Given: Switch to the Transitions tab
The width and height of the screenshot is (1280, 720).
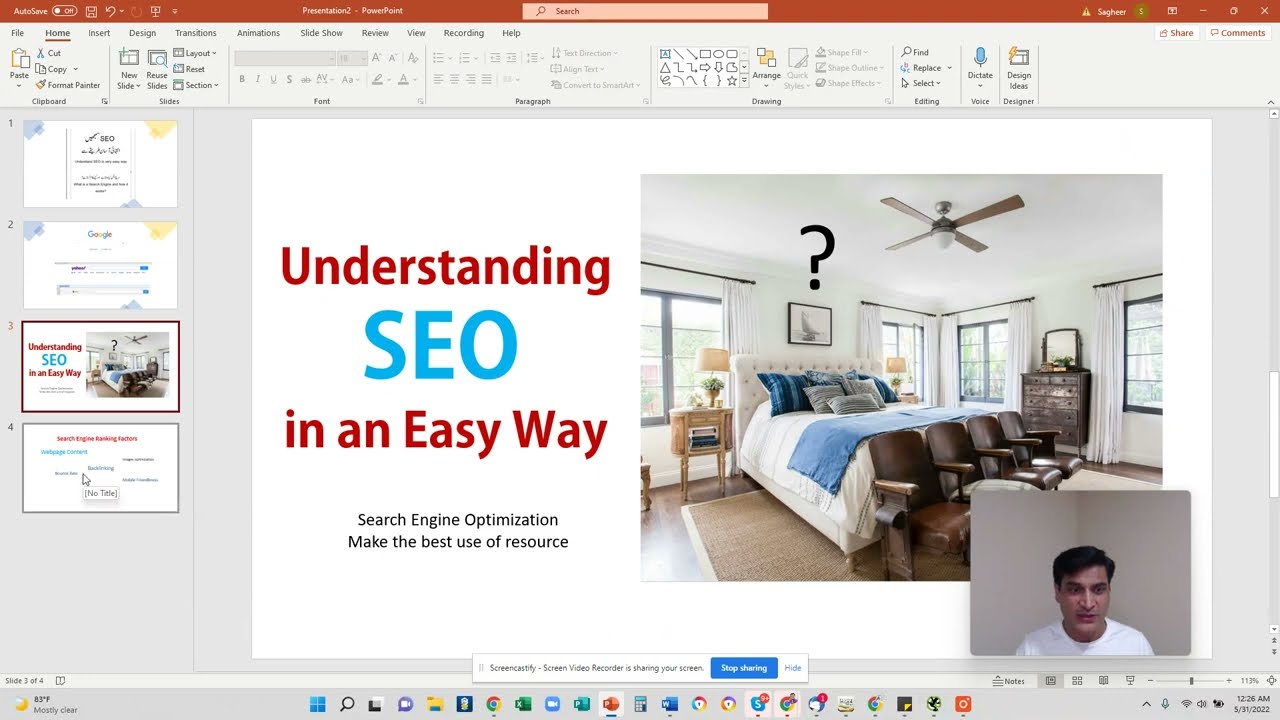Looking at the screenshot, I should pos(196,33).
